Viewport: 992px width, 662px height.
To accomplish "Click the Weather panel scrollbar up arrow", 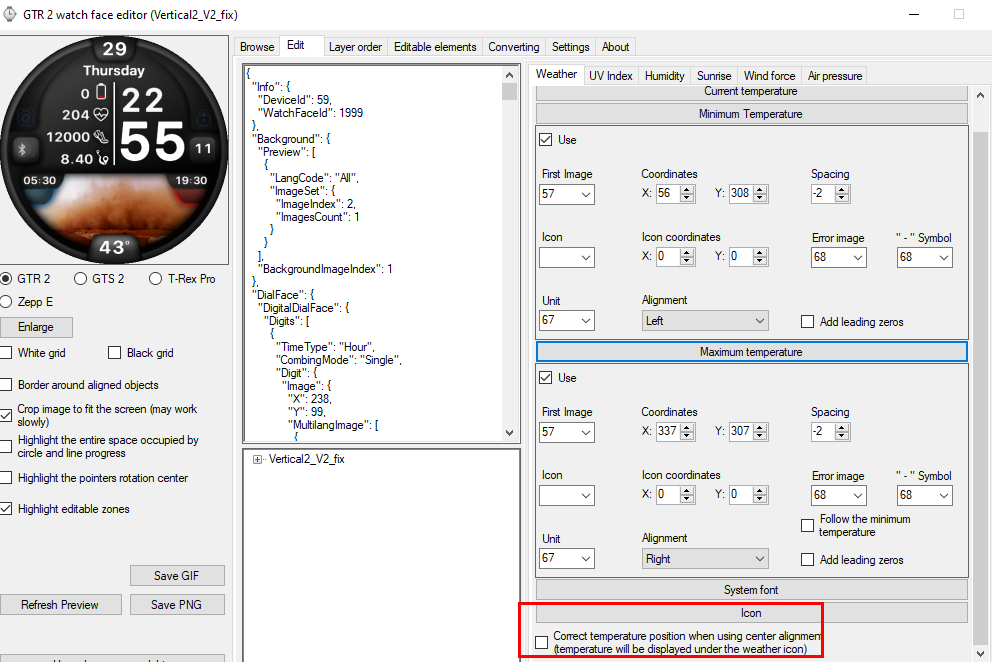I will [x=980, y=96].
